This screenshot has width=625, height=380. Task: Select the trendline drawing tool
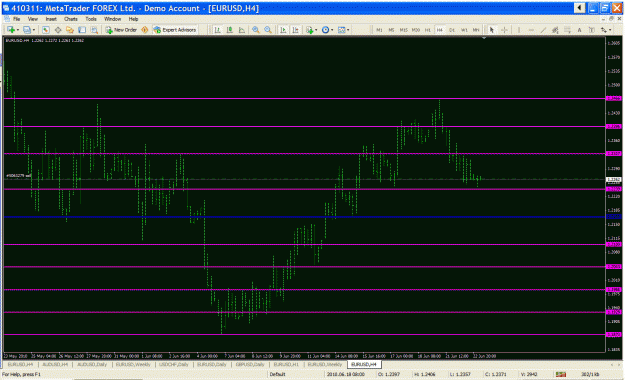(x=543, y=30)
